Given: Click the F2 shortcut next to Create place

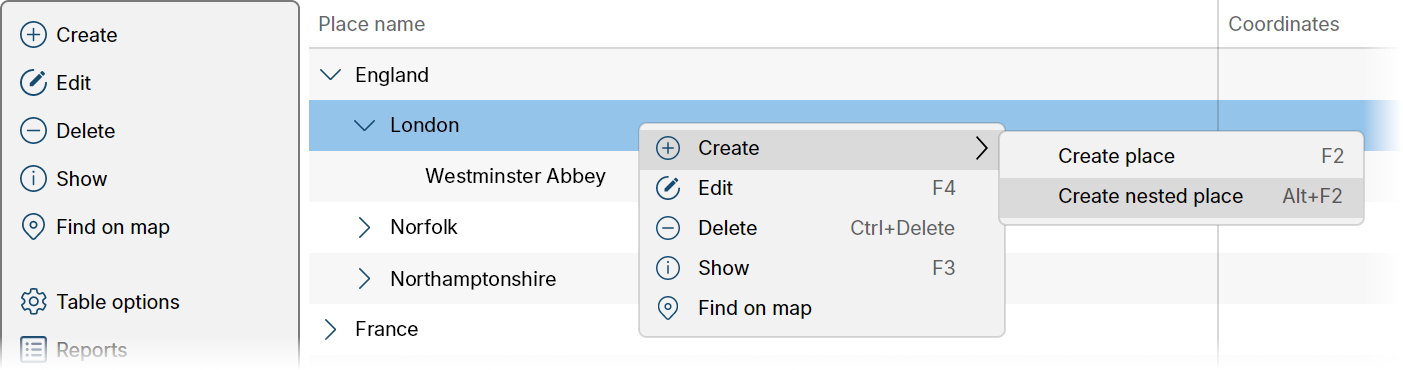Looking at the screenshot, I should tap(1332, 156).
